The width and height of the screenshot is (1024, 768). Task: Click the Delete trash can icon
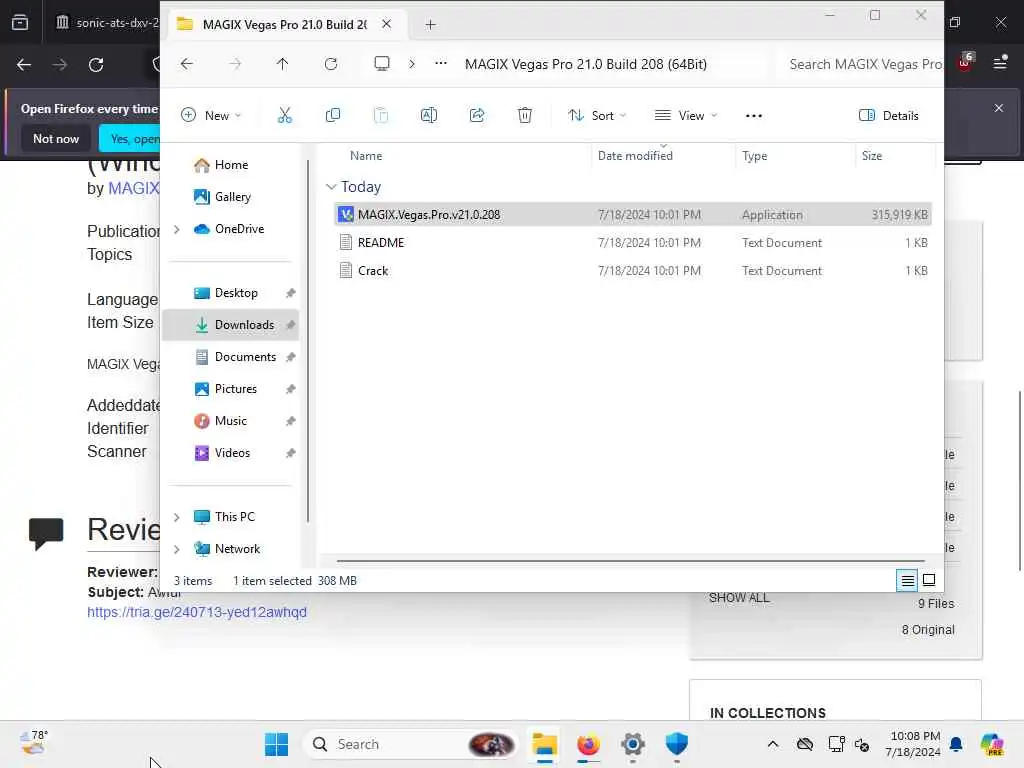tap(525, 116)
